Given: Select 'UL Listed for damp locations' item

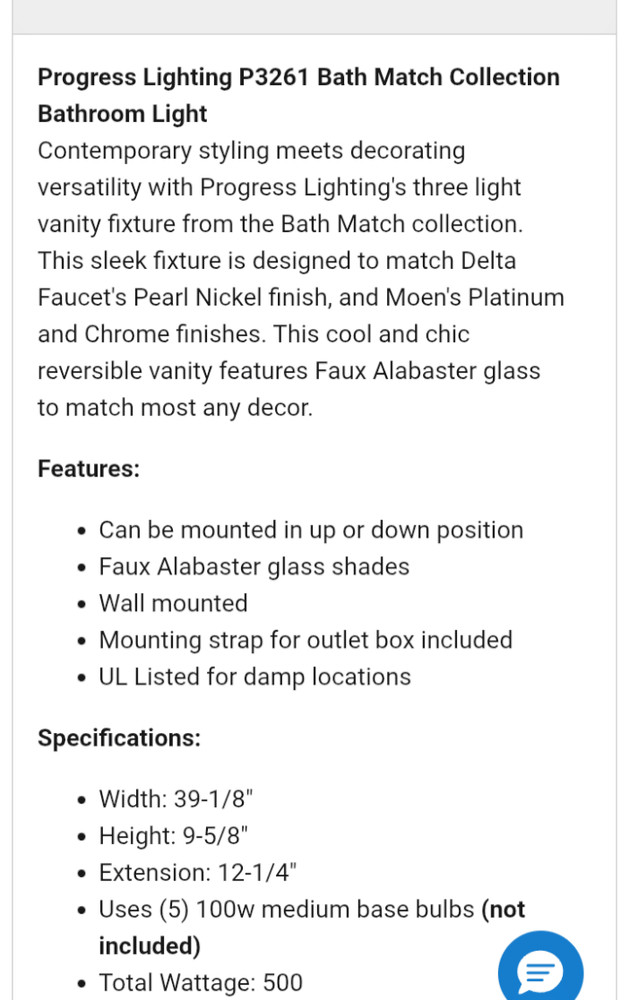Looking at the screenshot, I should (x=254, y=677).
